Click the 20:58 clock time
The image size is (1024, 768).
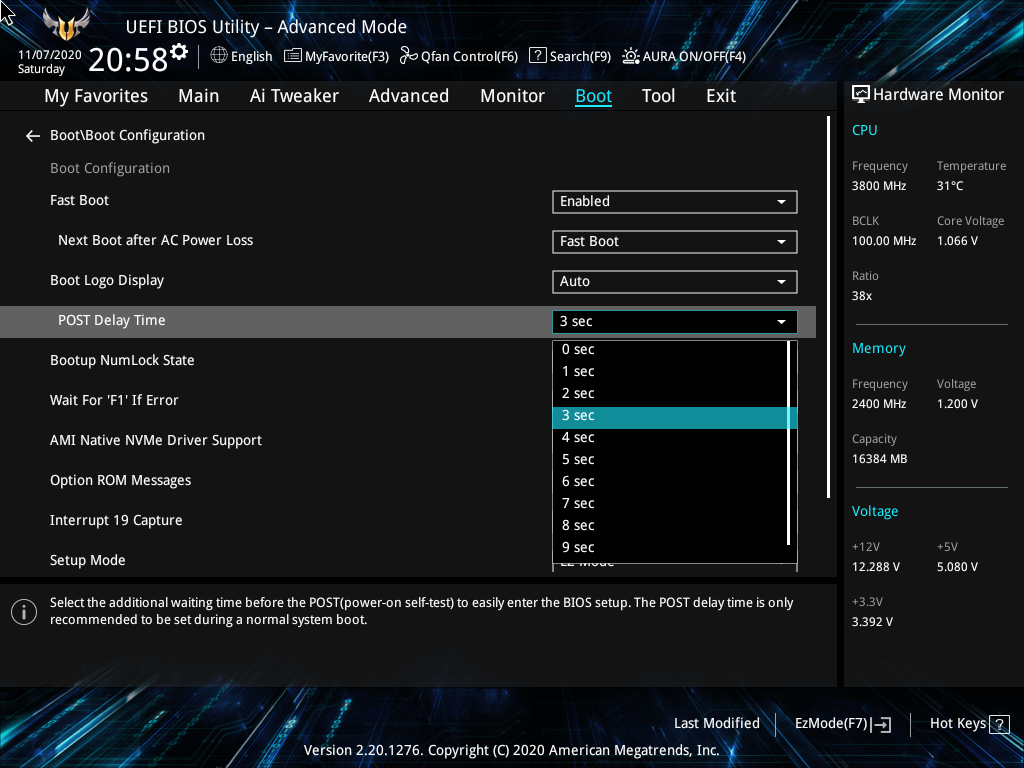pyautogui.click(x=128, y=59)
